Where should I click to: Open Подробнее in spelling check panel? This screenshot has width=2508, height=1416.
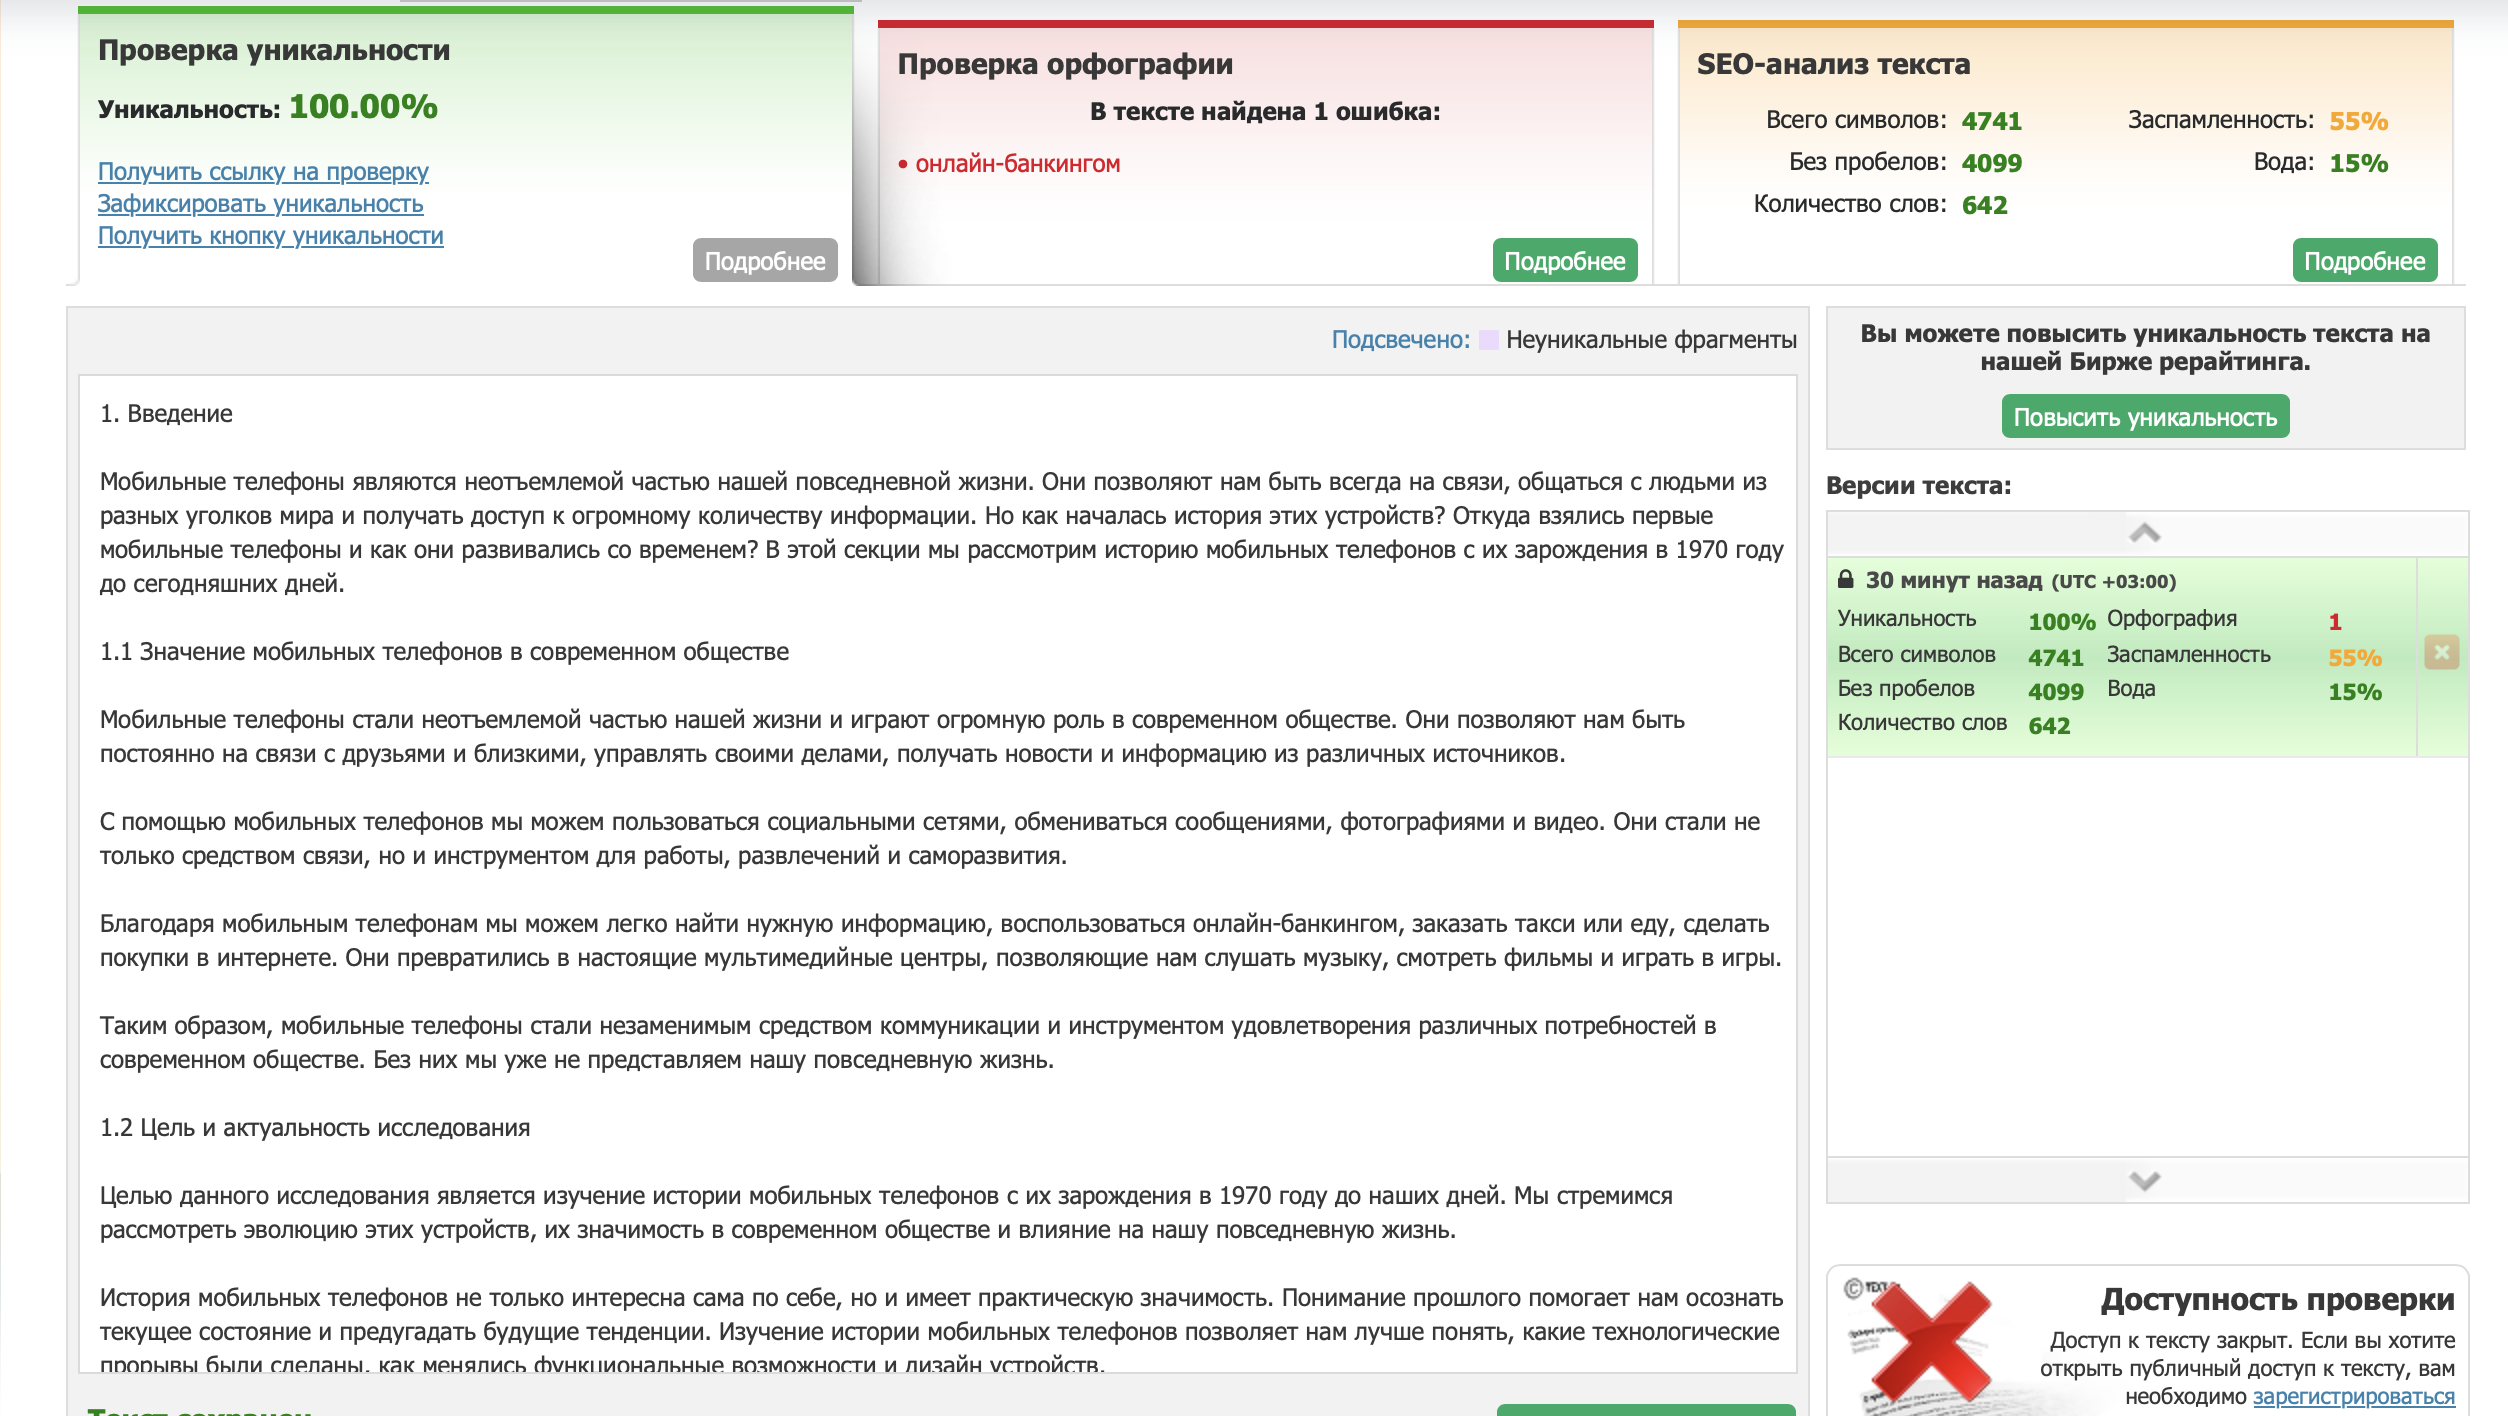click(1564, 261)
